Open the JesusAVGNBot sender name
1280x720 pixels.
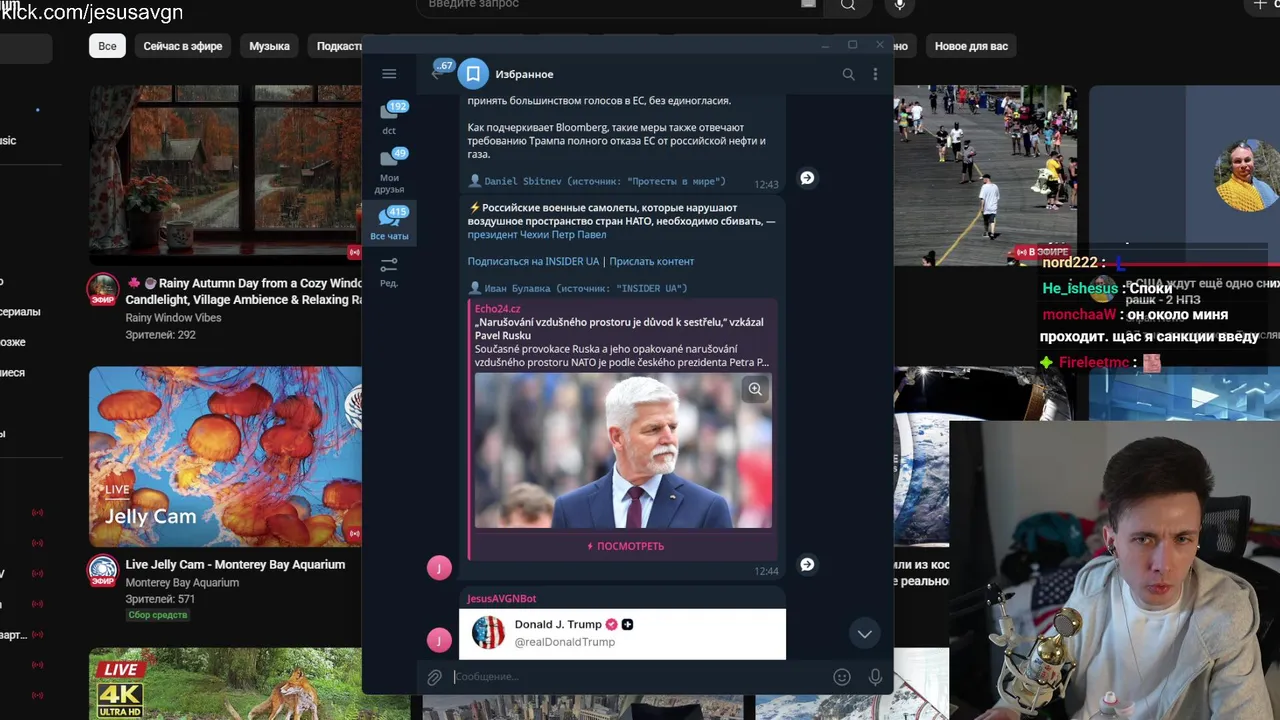(502, 598)
